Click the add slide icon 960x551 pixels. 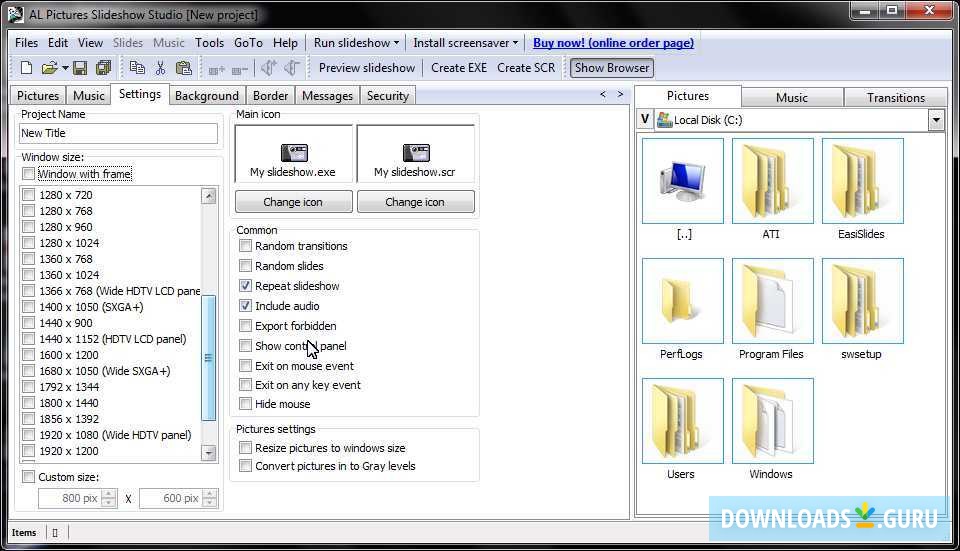point(217,70)
